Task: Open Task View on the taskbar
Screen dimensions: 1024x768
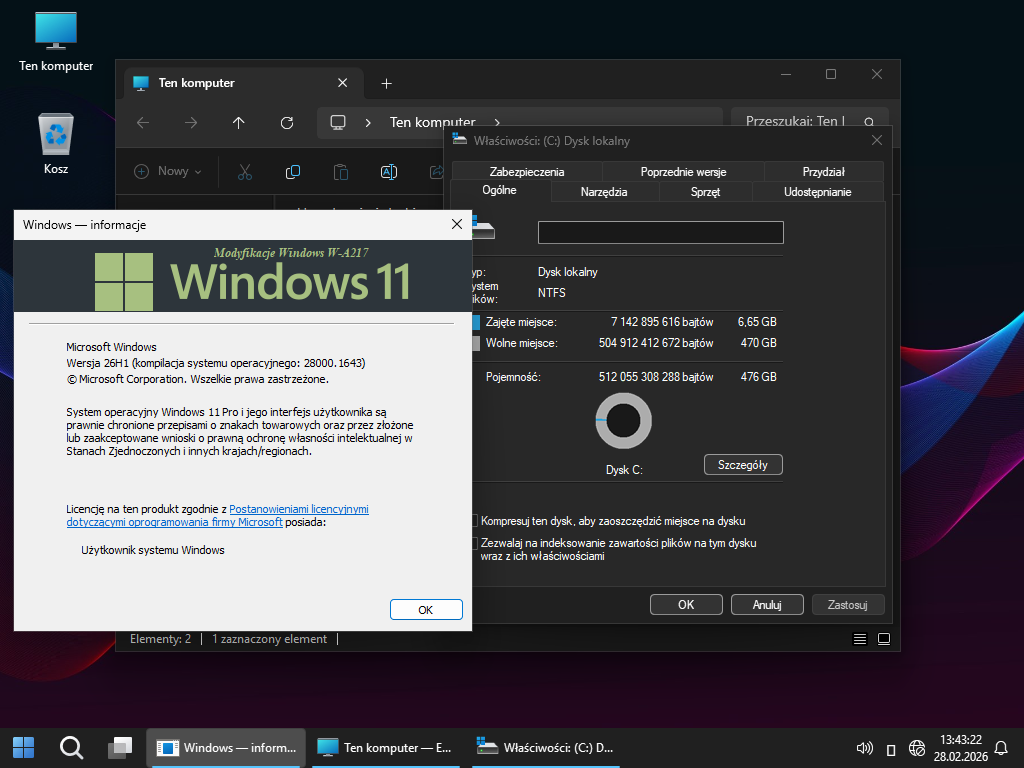Action: (x=120, y=747)
